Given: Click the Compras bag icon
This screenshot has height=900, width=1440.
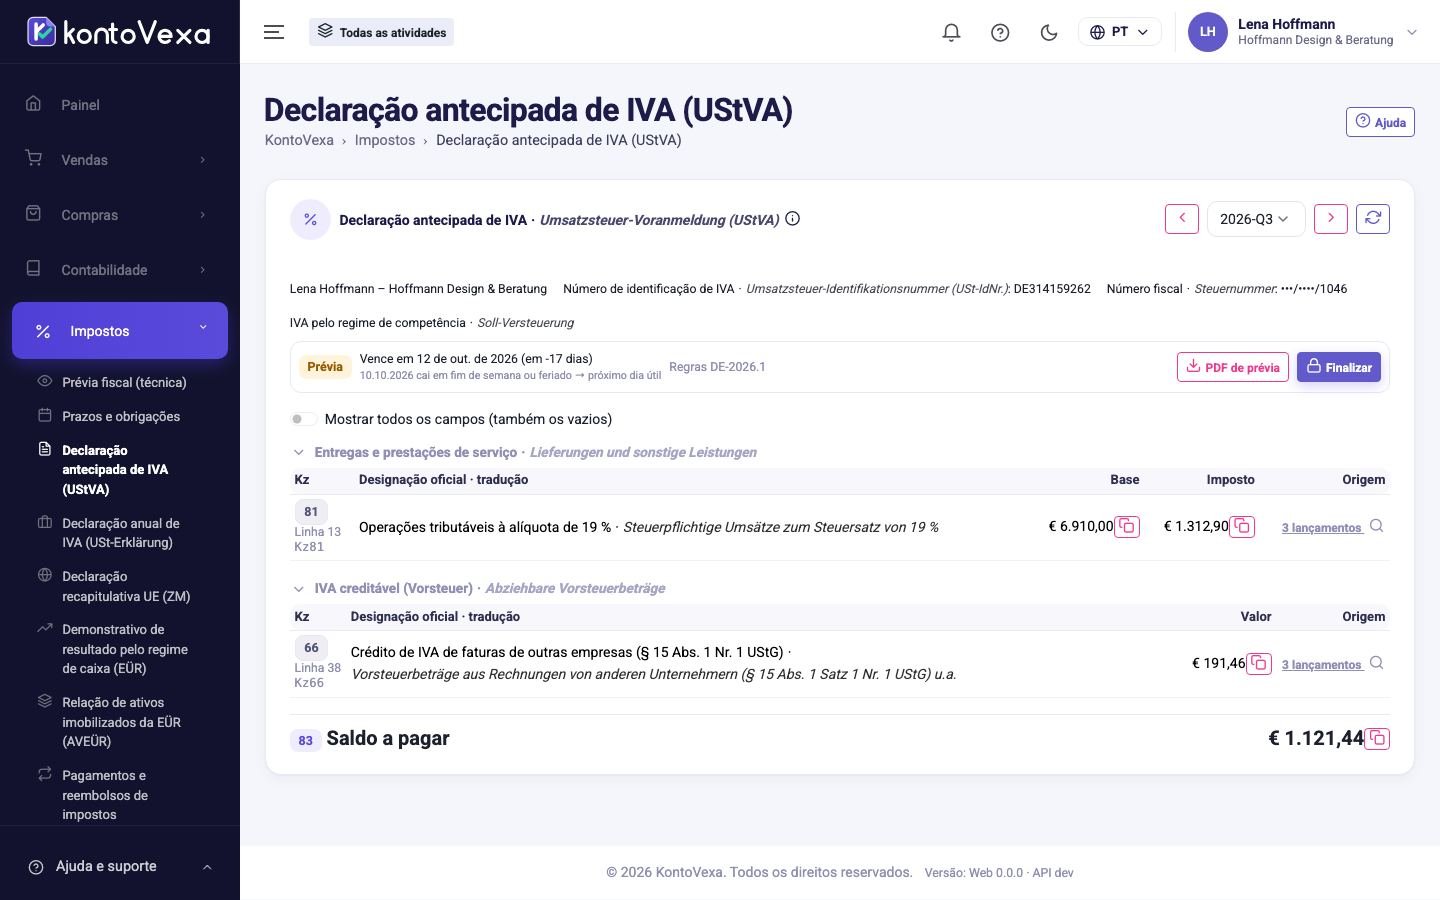Looking at the screenshot, I should point(33,213).
